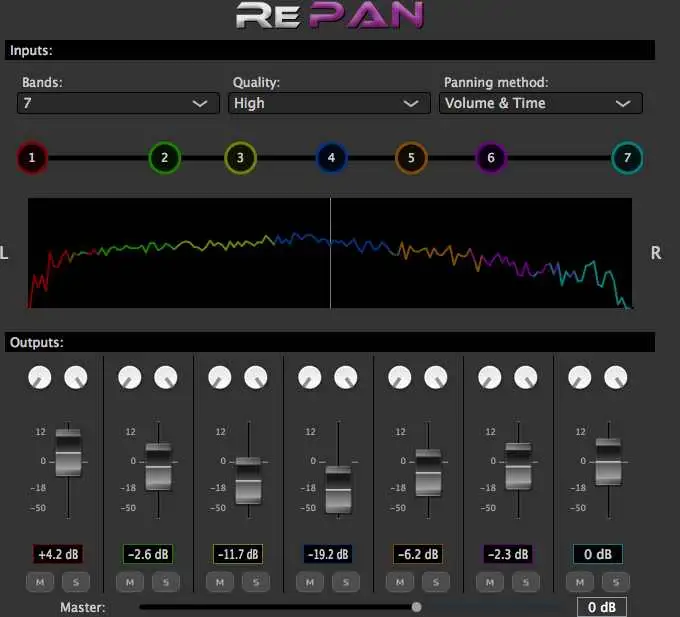The image size is (680, 617).
Task: Click the -19.2 dB channel fader
Action: coord(338,490)
